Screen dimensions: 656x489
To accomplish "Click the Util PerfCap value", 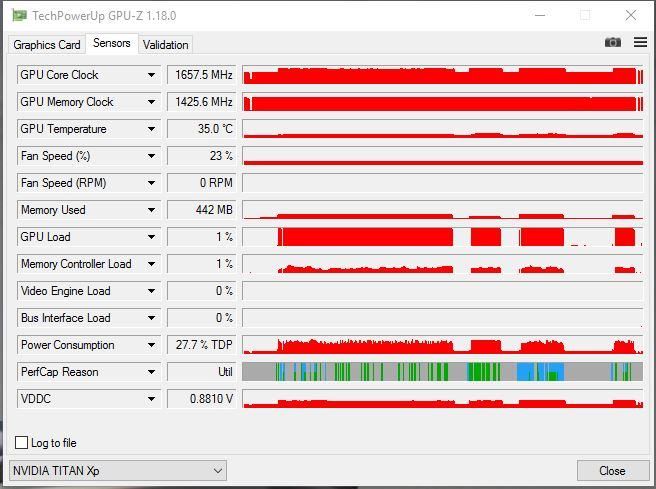I will (202, 372).
